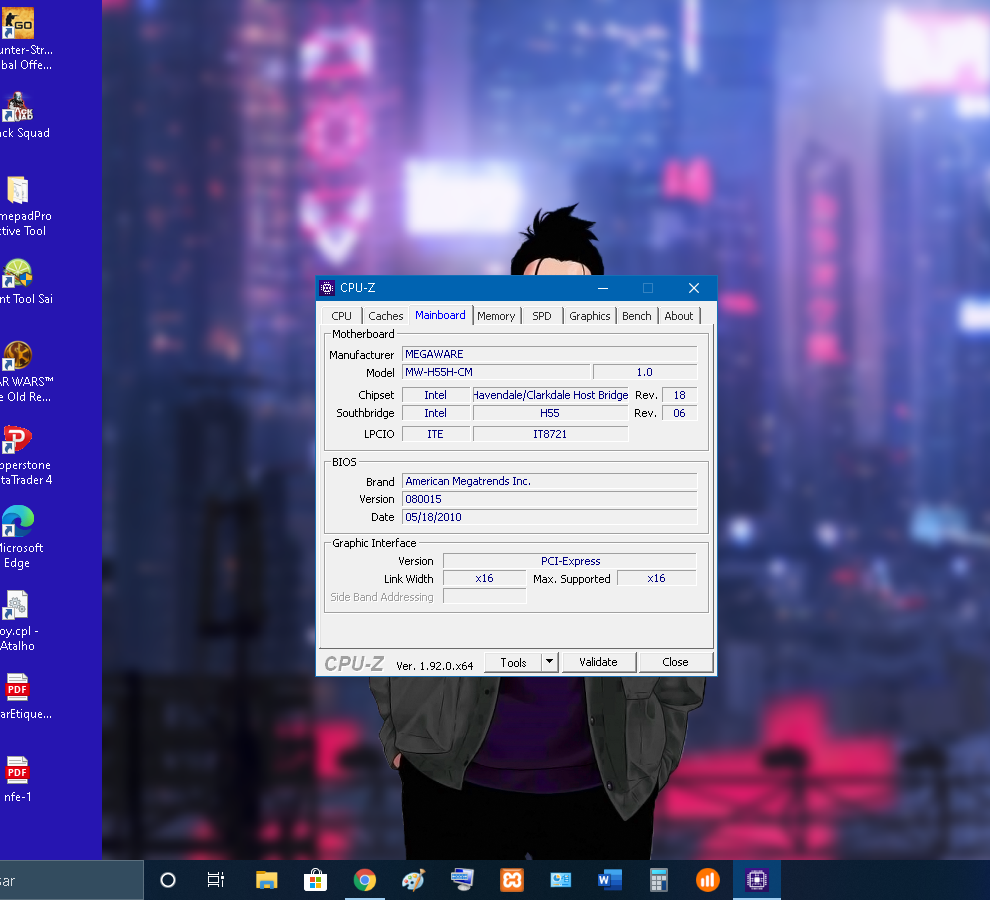
Task: Expand the Tools dropdown arrow
Action: point(550,662)
